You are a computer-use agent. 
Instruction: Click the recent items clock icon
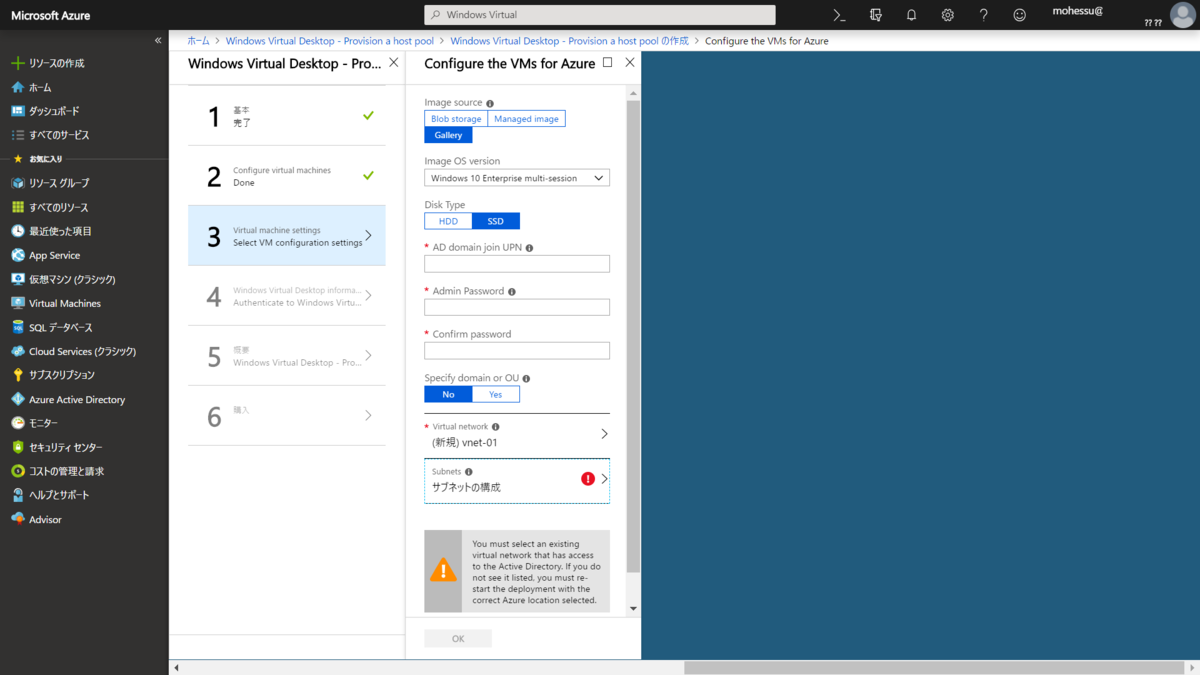17,231
